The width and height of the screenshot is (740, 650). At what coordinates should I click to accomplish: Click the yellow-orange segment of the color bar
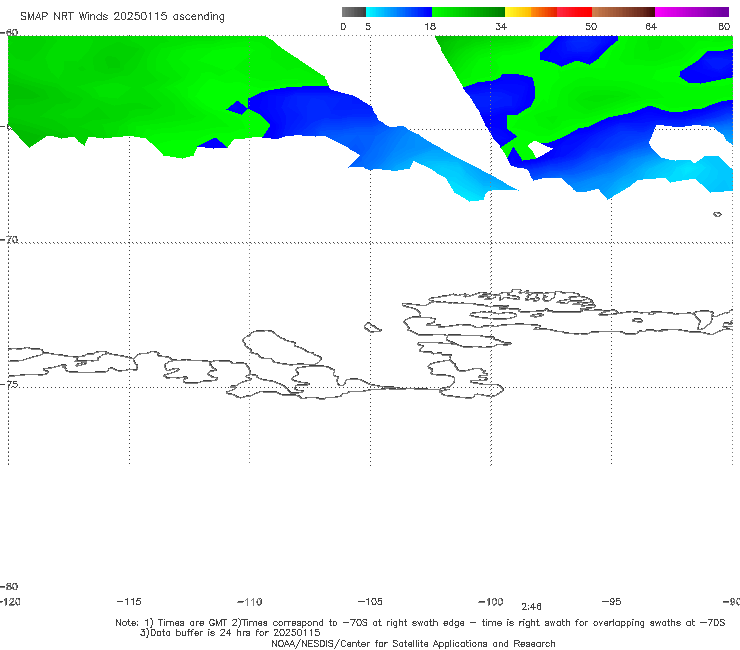[x=531, y=12]
